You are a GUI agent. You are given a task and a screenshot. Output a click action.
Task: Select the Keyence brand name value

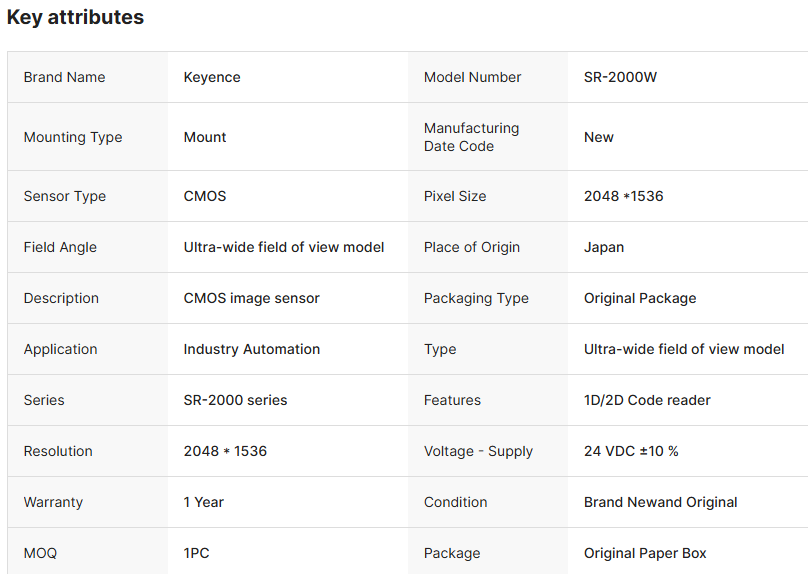tap(212, 77)
